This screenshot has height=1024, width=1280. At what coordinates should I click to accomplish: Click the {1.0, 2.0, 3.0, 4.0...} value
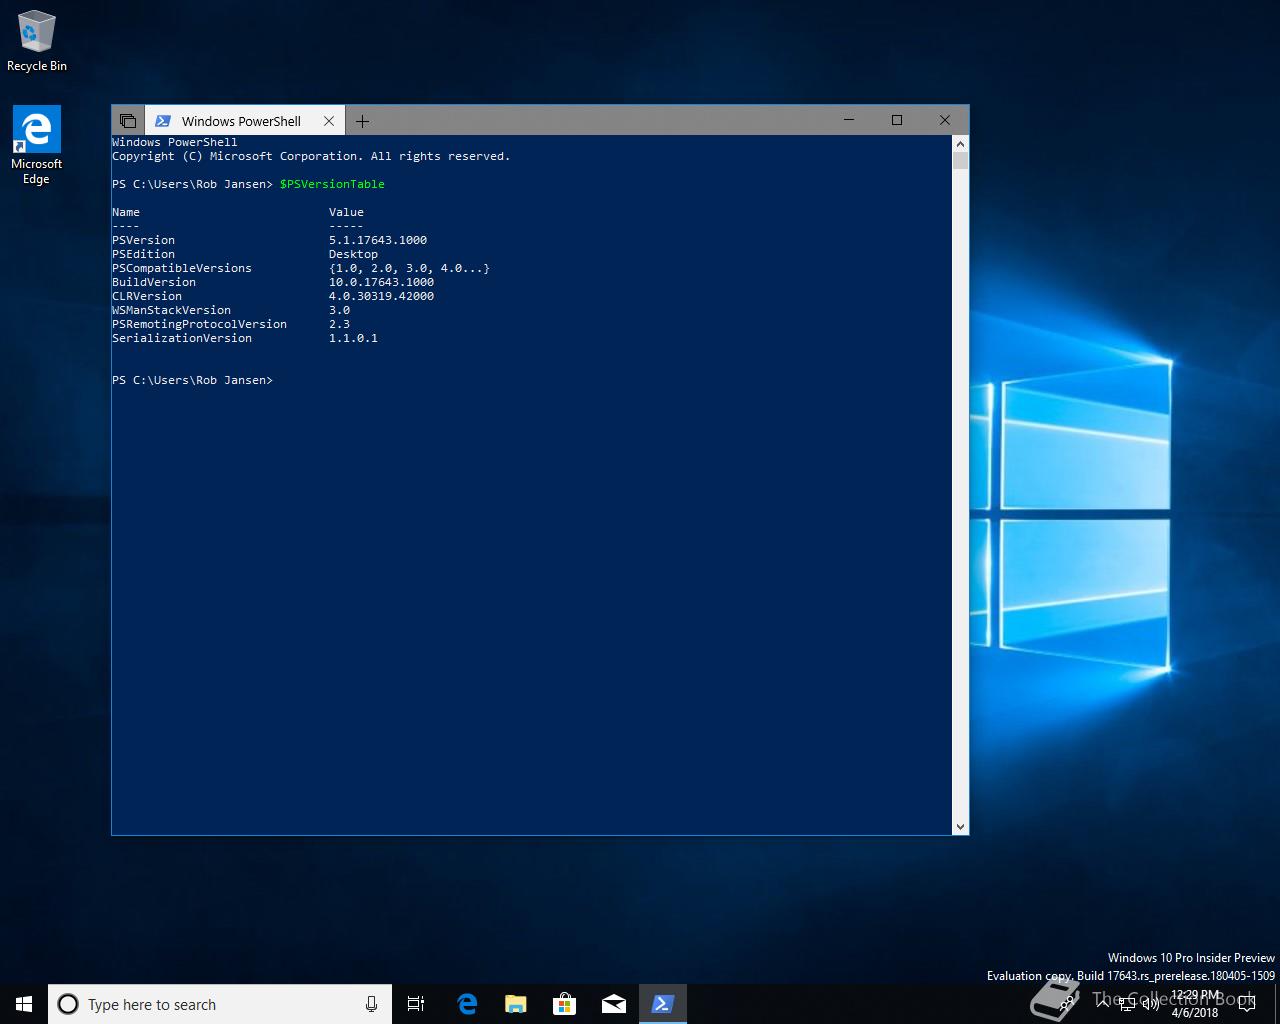(x=409, y=268)
